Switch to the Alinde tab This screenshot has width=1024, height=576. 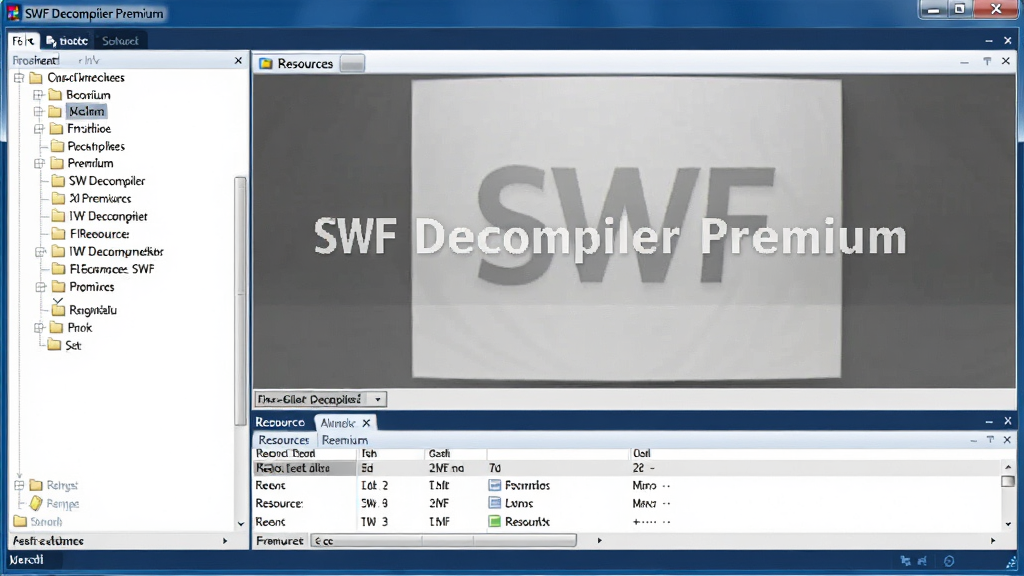(344, 423)
